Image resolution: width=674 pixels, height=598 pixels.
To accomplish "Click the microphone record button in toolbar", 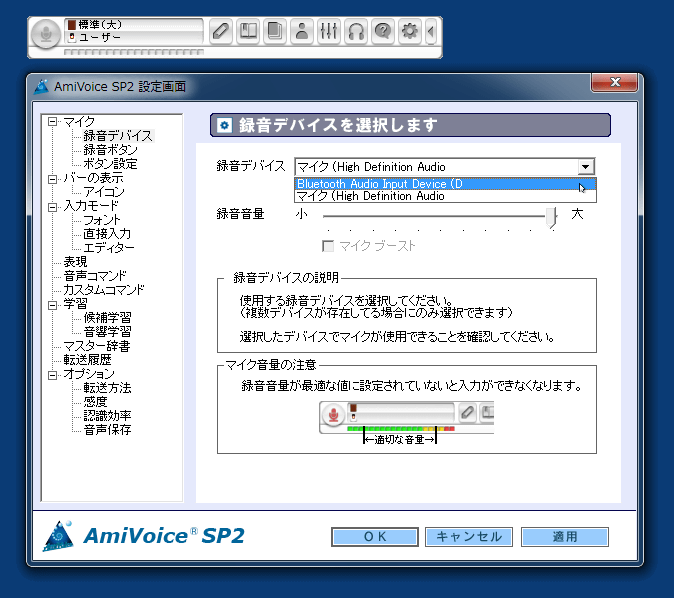I will pos(46,33).
